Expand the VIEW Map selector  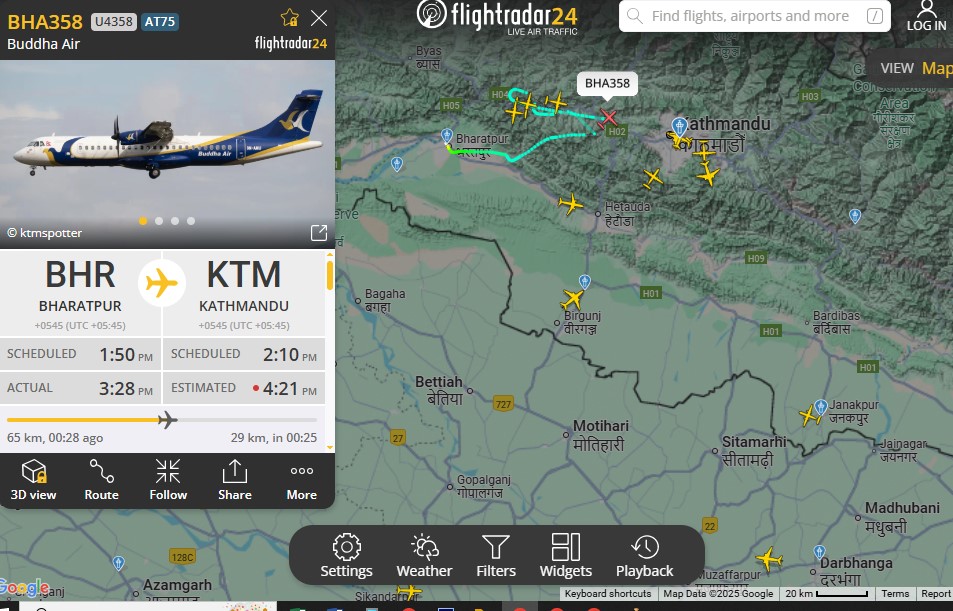click(x=916, y=68)
